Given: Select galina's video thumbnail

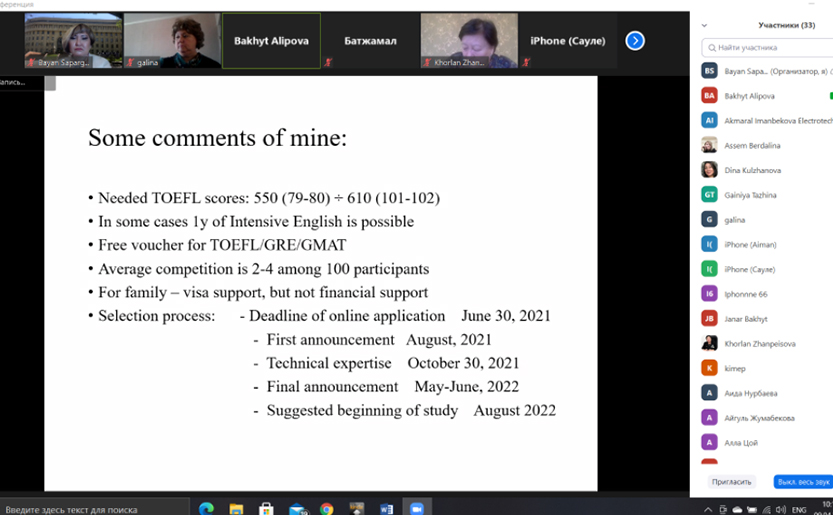Looking at the screenshot, I should (x=172, y=41).
